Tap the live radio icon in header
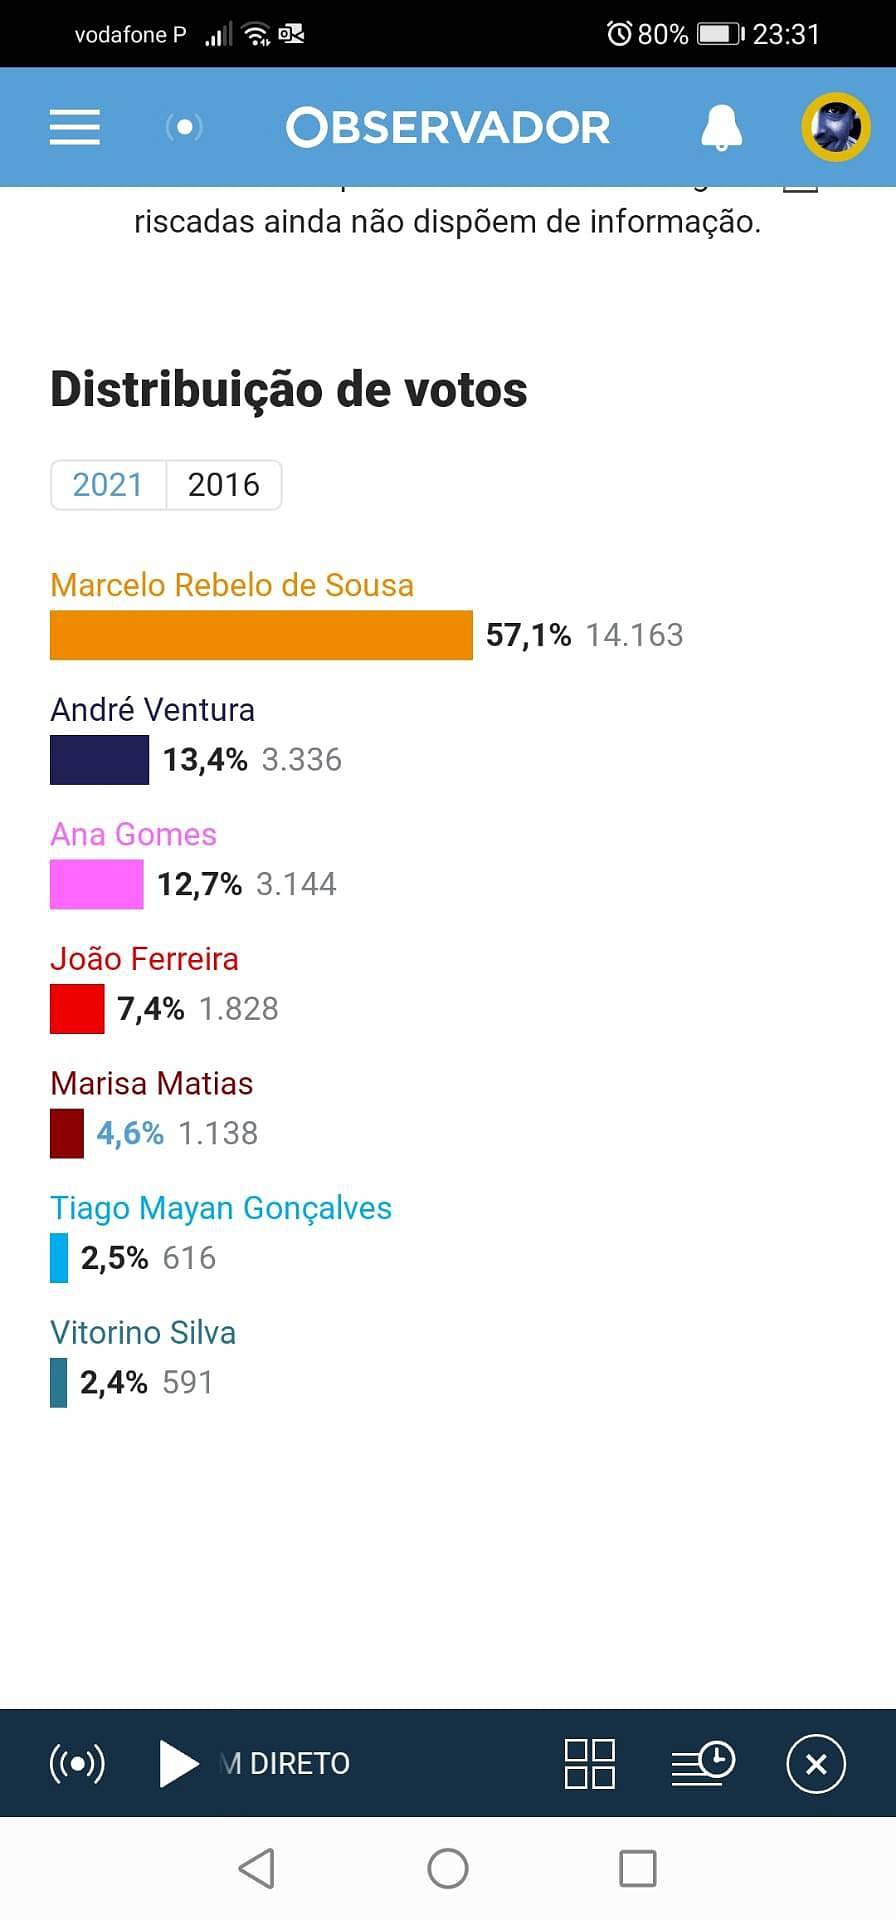This screenshot has height=1920, width=896. click(184, 127)
